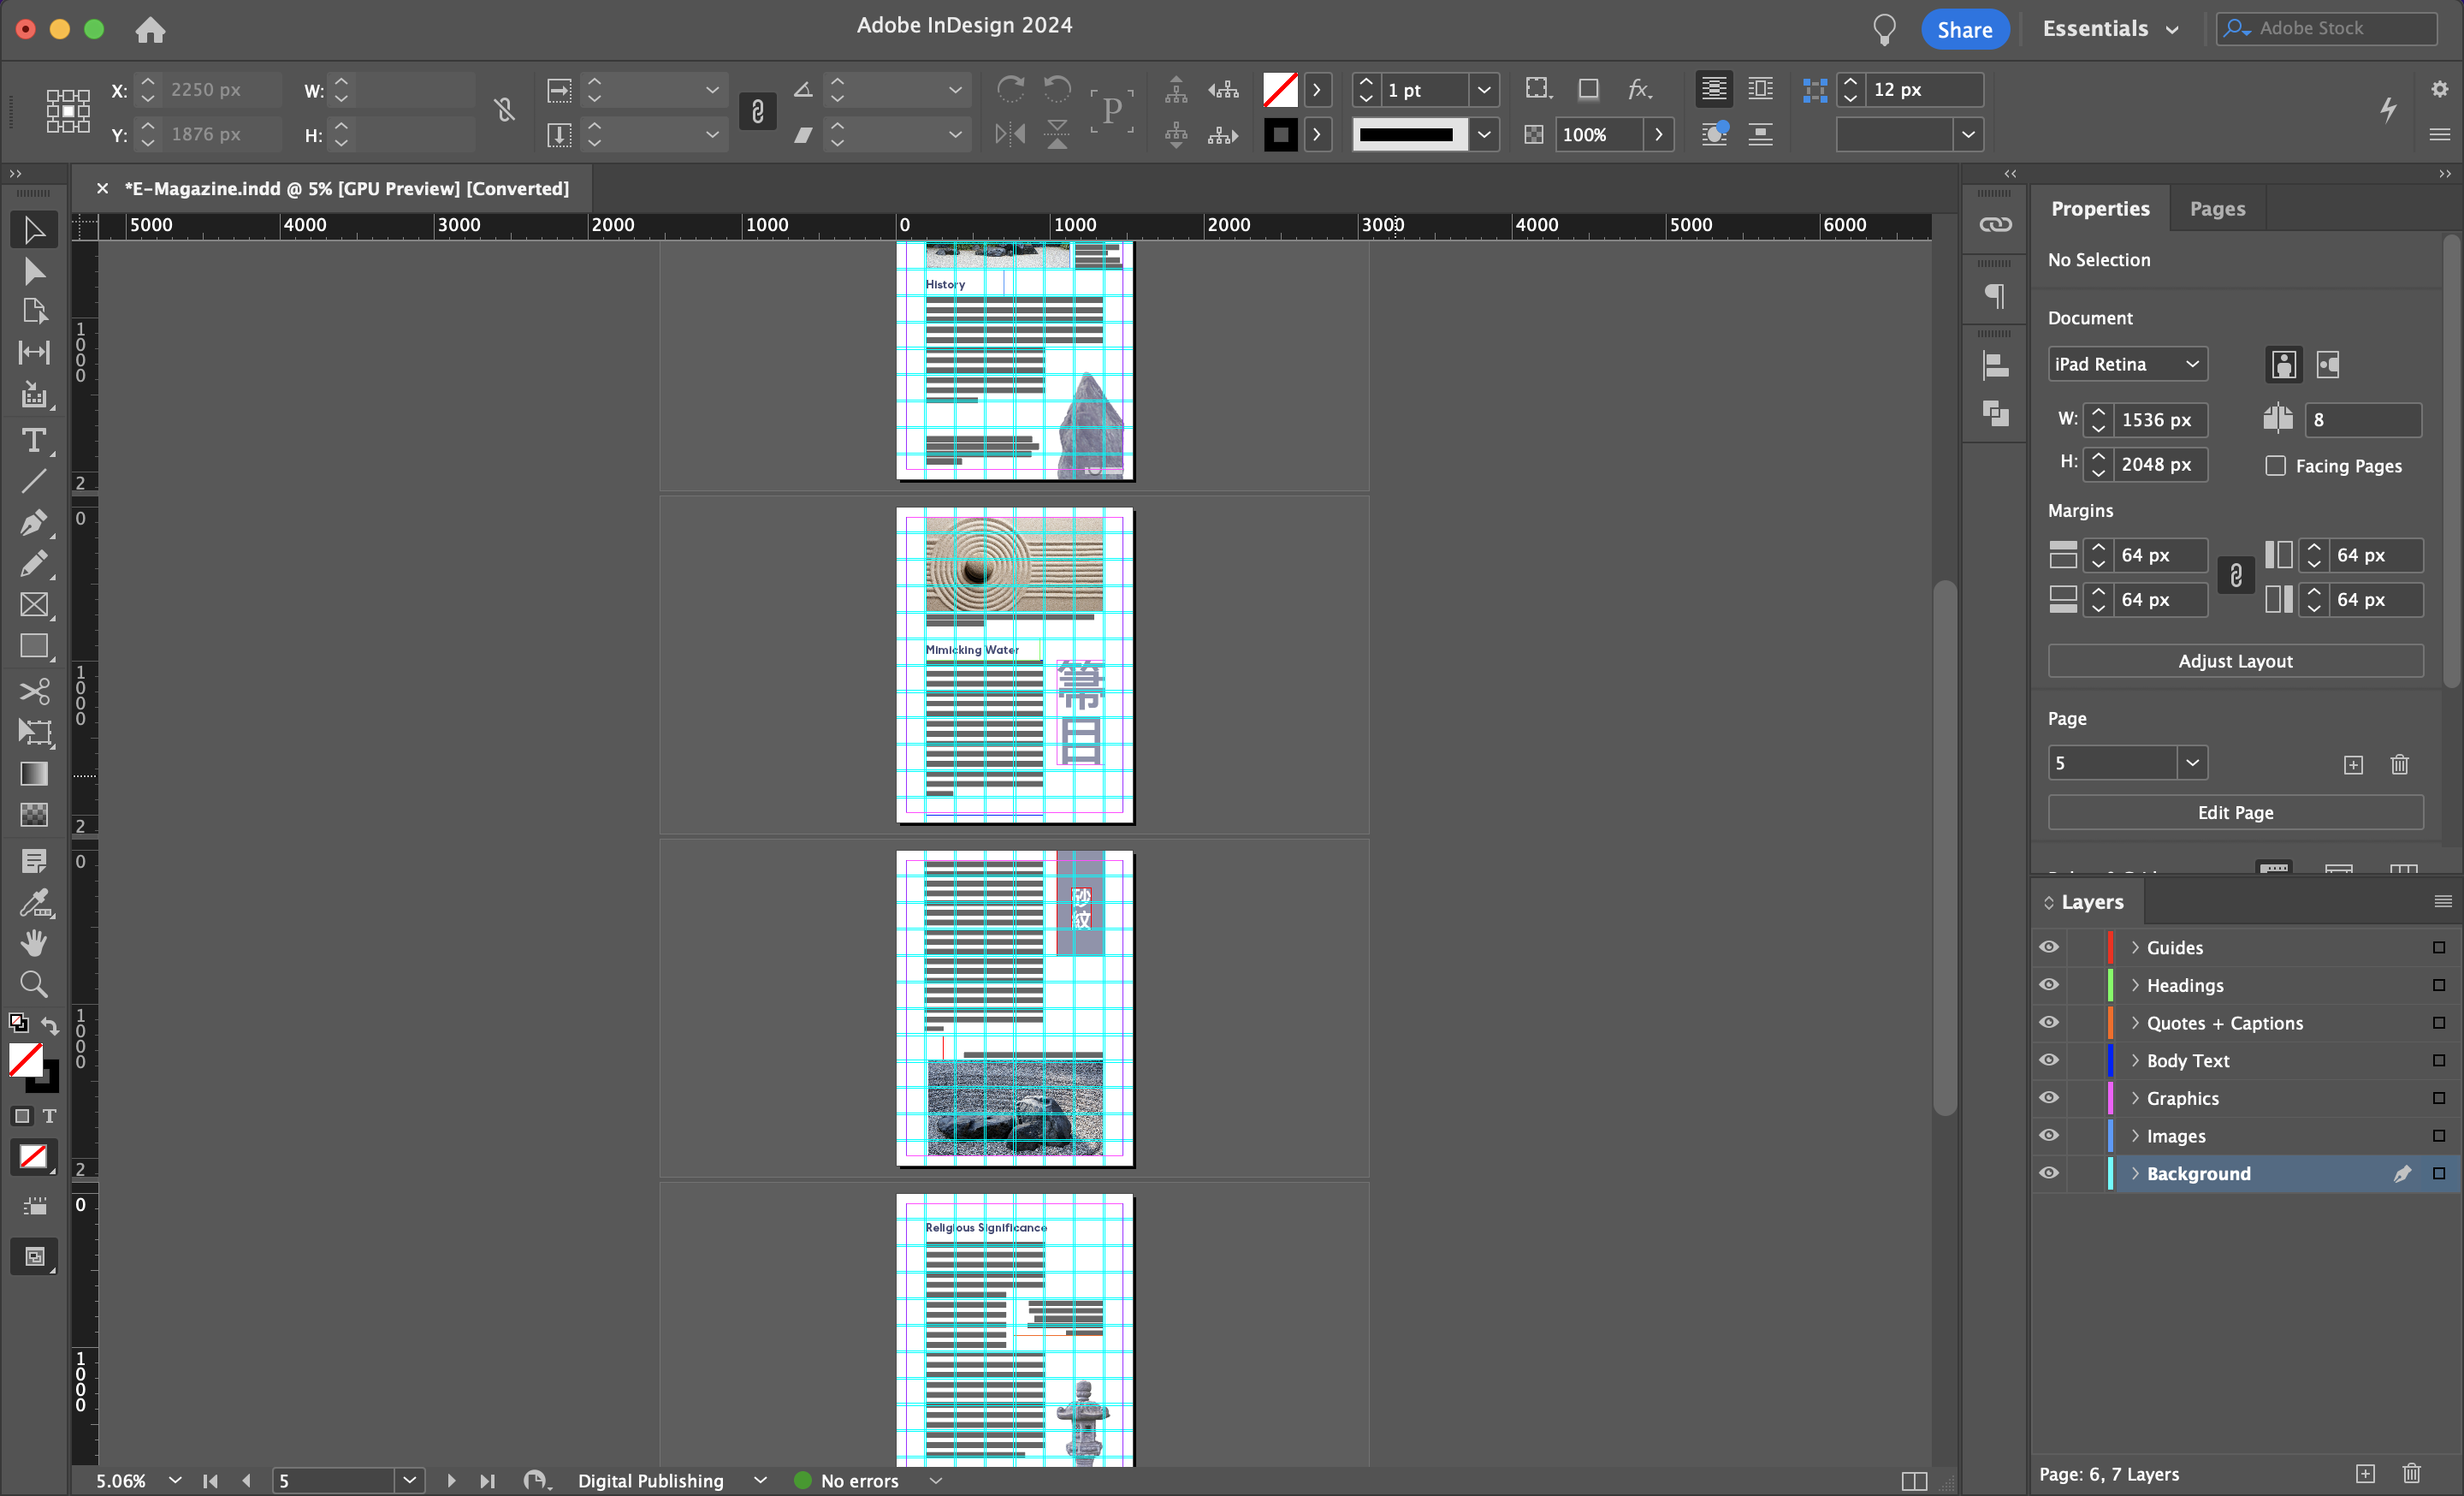The image size is (2464, 1496).
Task: Create new layer in Layers panel
Action: click(x=2365, y=1474)
